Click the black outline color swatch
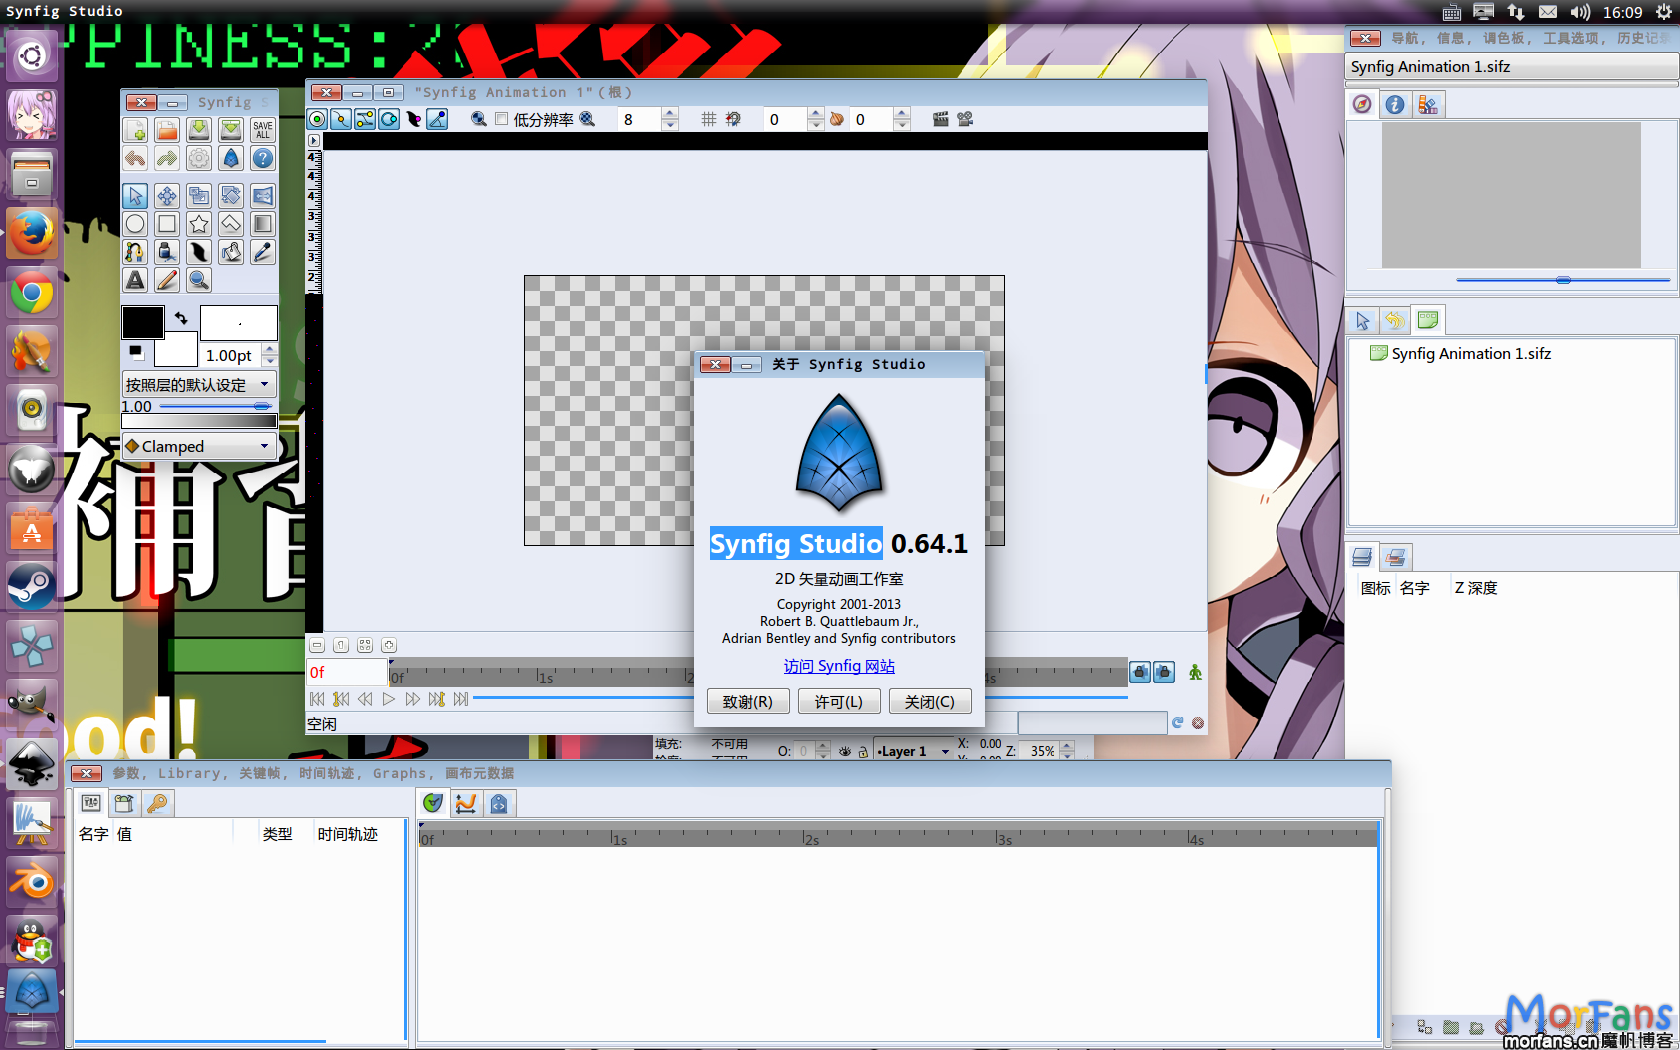 click(143, 322)
